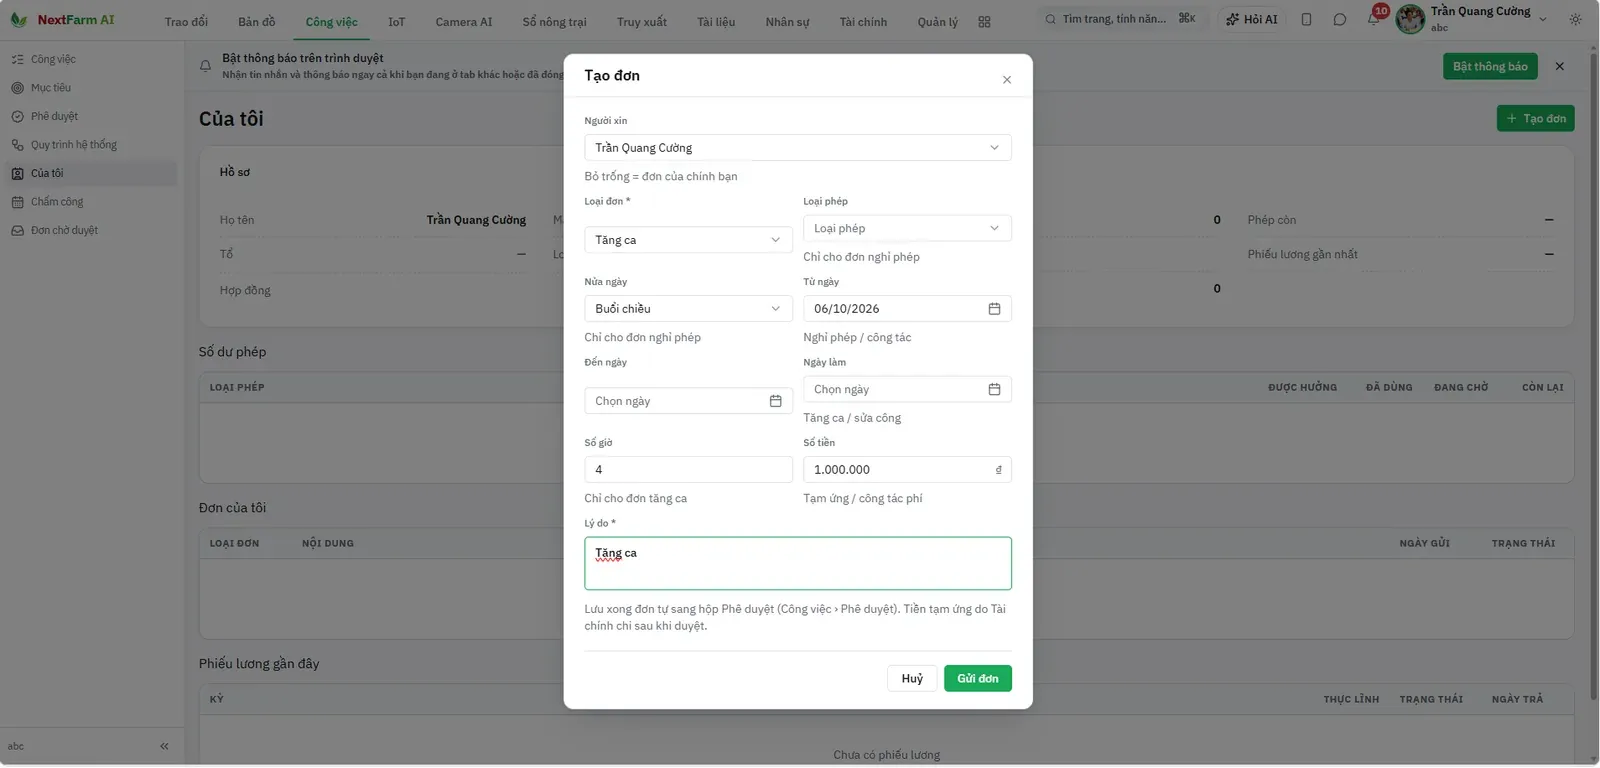Viewport: 1600px width, 768px height.
Task: Open notifications bell with badge 10
Action: click(x=1374, y=19)
